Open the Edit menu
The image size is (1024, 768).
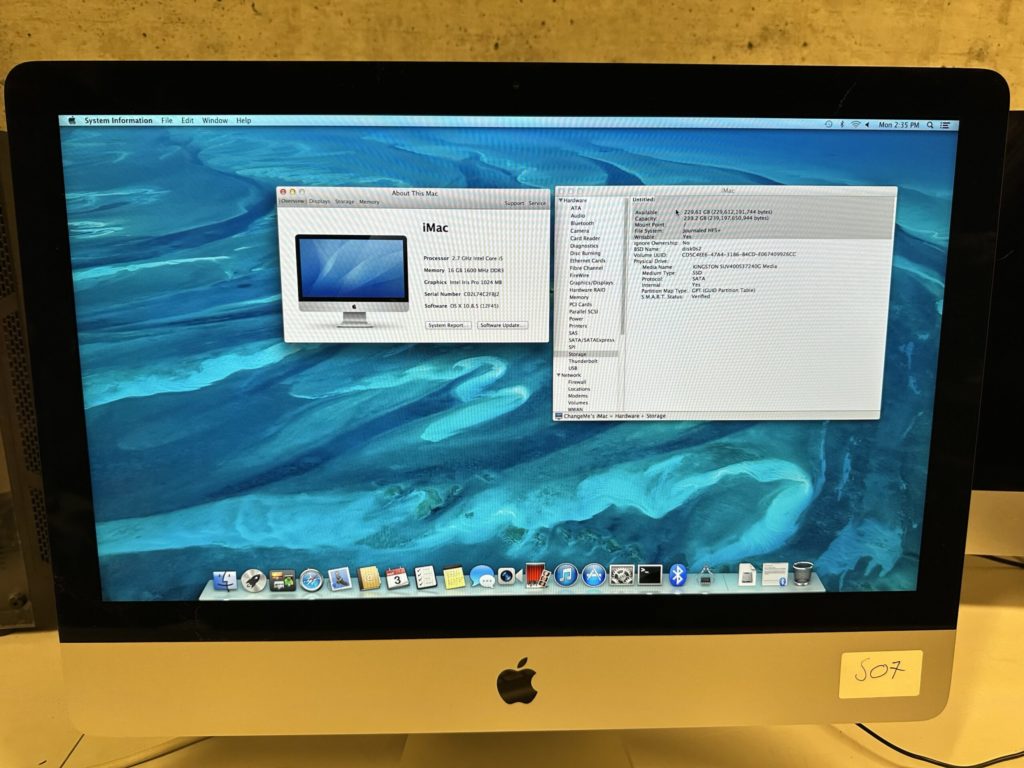pyautogui.click(x=187, y=120)
